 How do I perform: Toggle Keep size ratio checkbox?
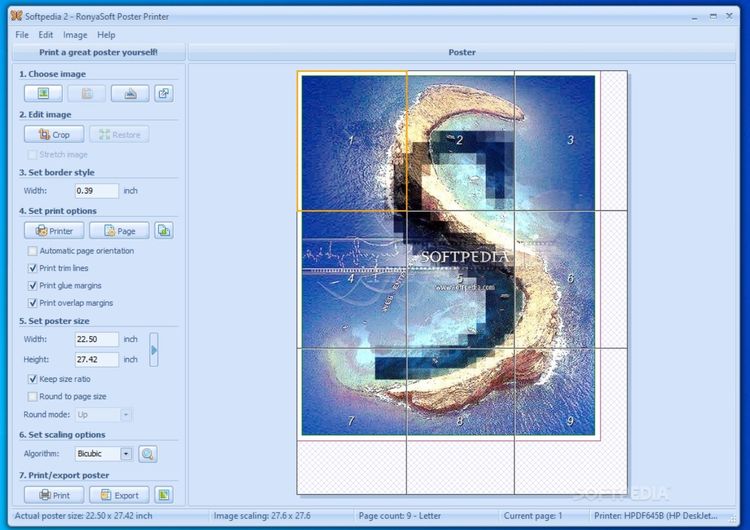tap(33, 379)
